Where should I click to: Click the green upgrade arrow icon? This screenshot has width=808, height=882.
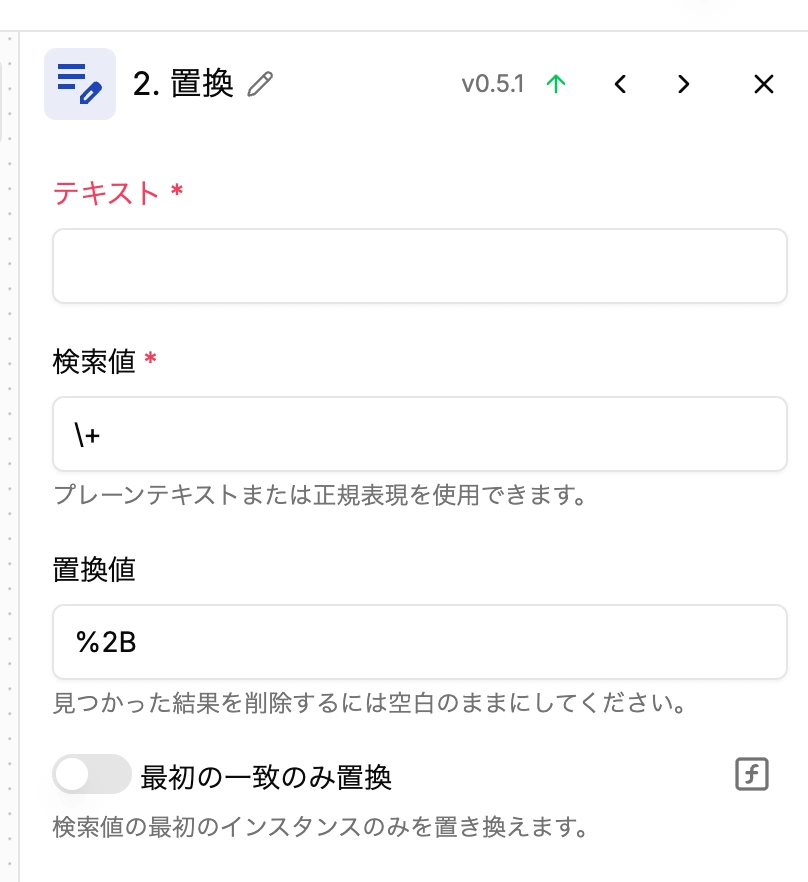(x=556, y=84)
